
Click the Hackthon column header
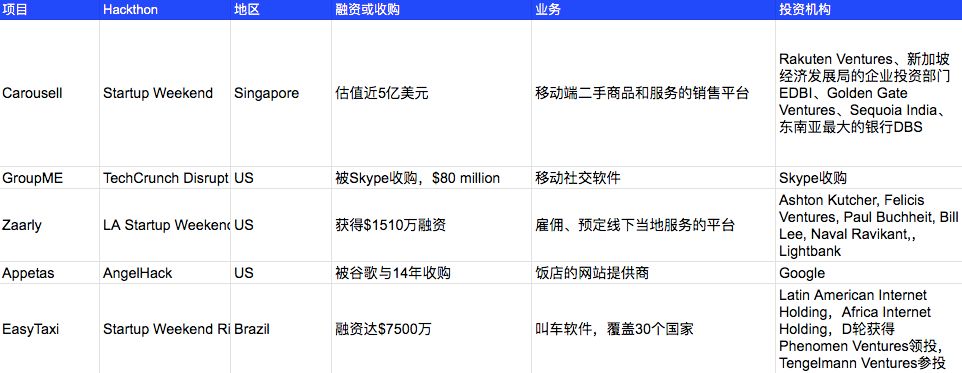coord(165,10)
